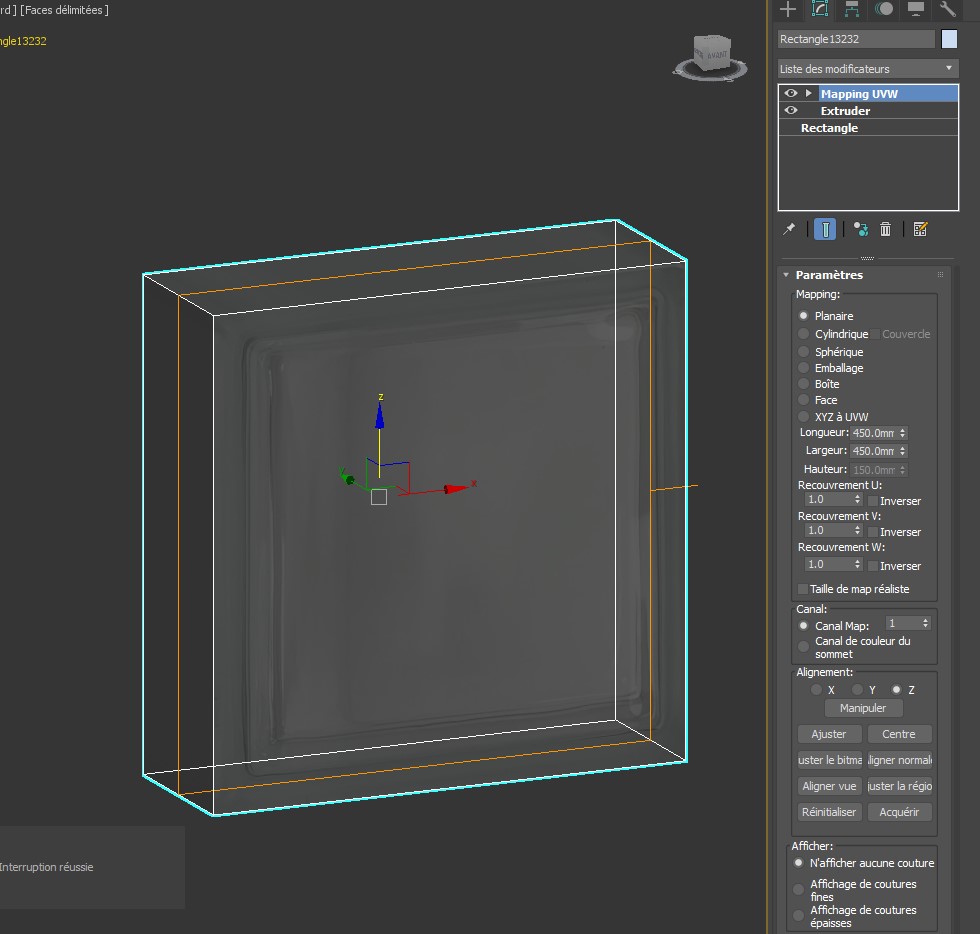This screenshot has width=980, height=934.
Task: Click the Ajuster alignment button
Action: coord(829,734)
